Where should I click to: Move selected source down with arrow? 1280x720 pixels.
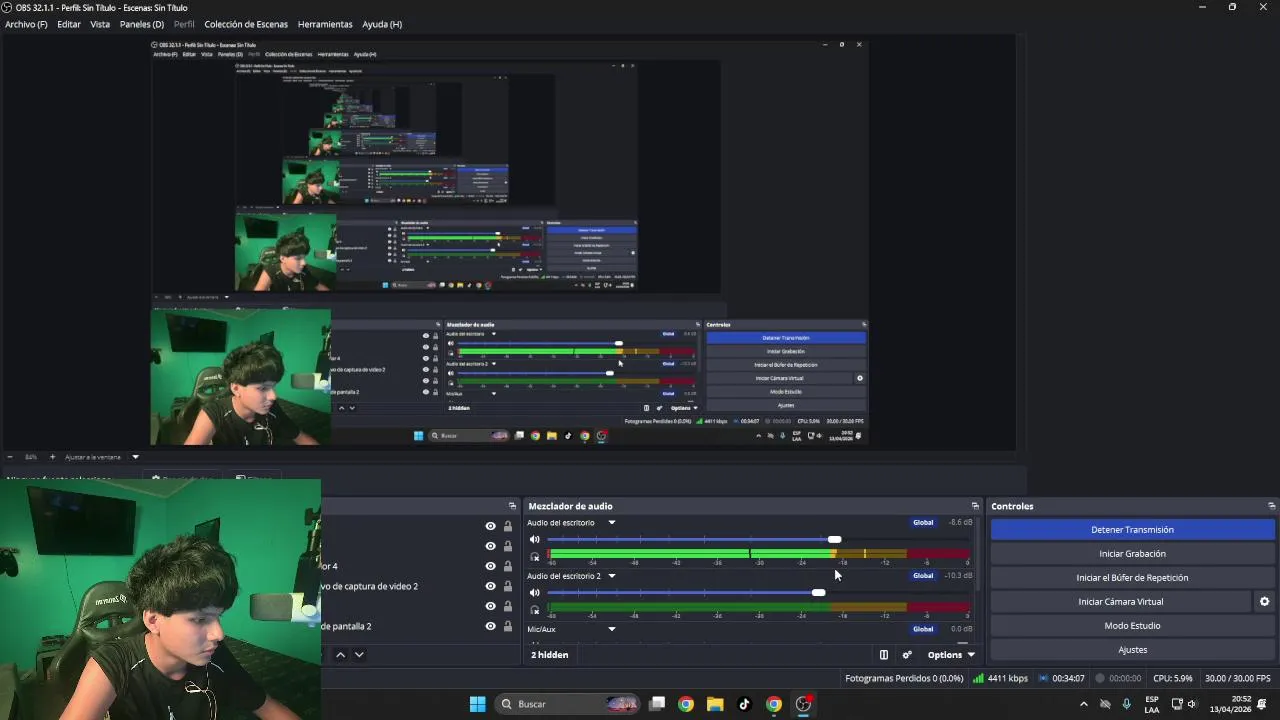pyautogui.click(x=359, y=655)
